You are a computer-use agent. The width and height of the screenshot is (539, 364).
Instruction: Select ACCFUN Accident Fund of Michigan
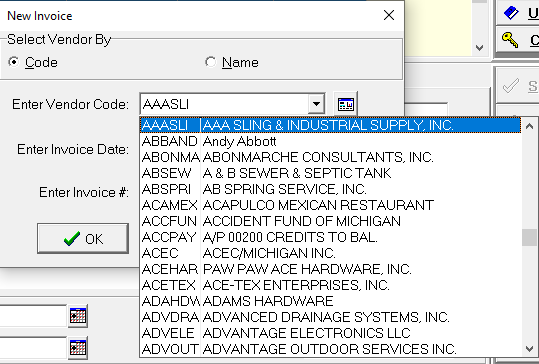click(x=331, y=221)
